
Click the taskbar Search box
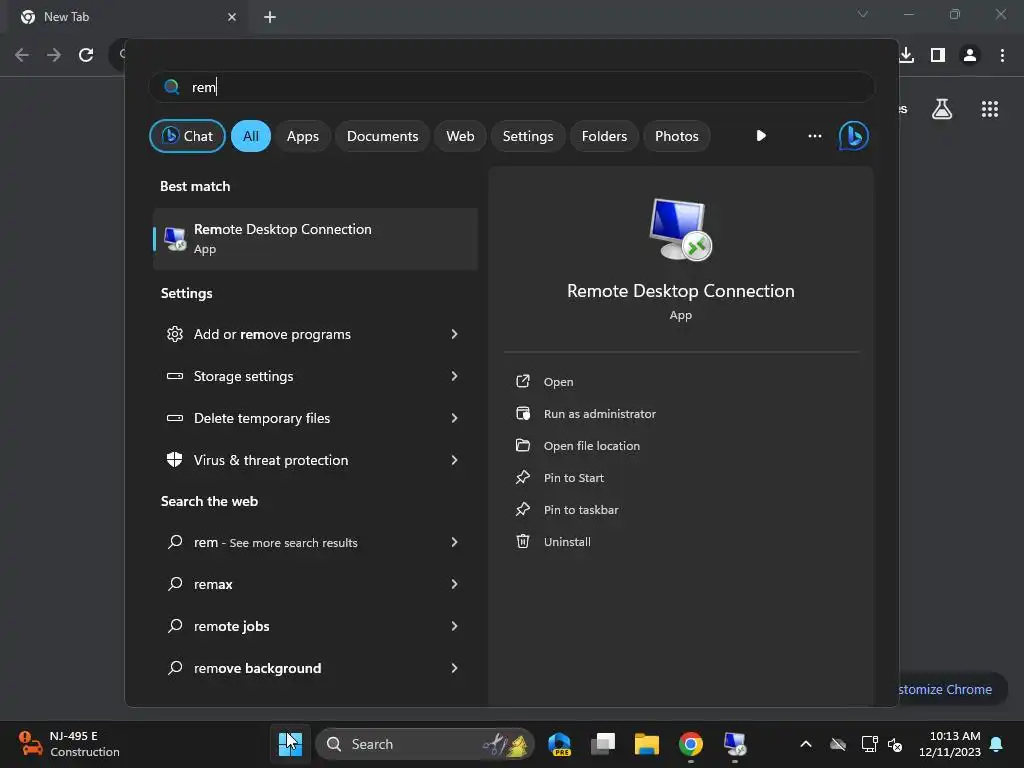tap(425, 744)
